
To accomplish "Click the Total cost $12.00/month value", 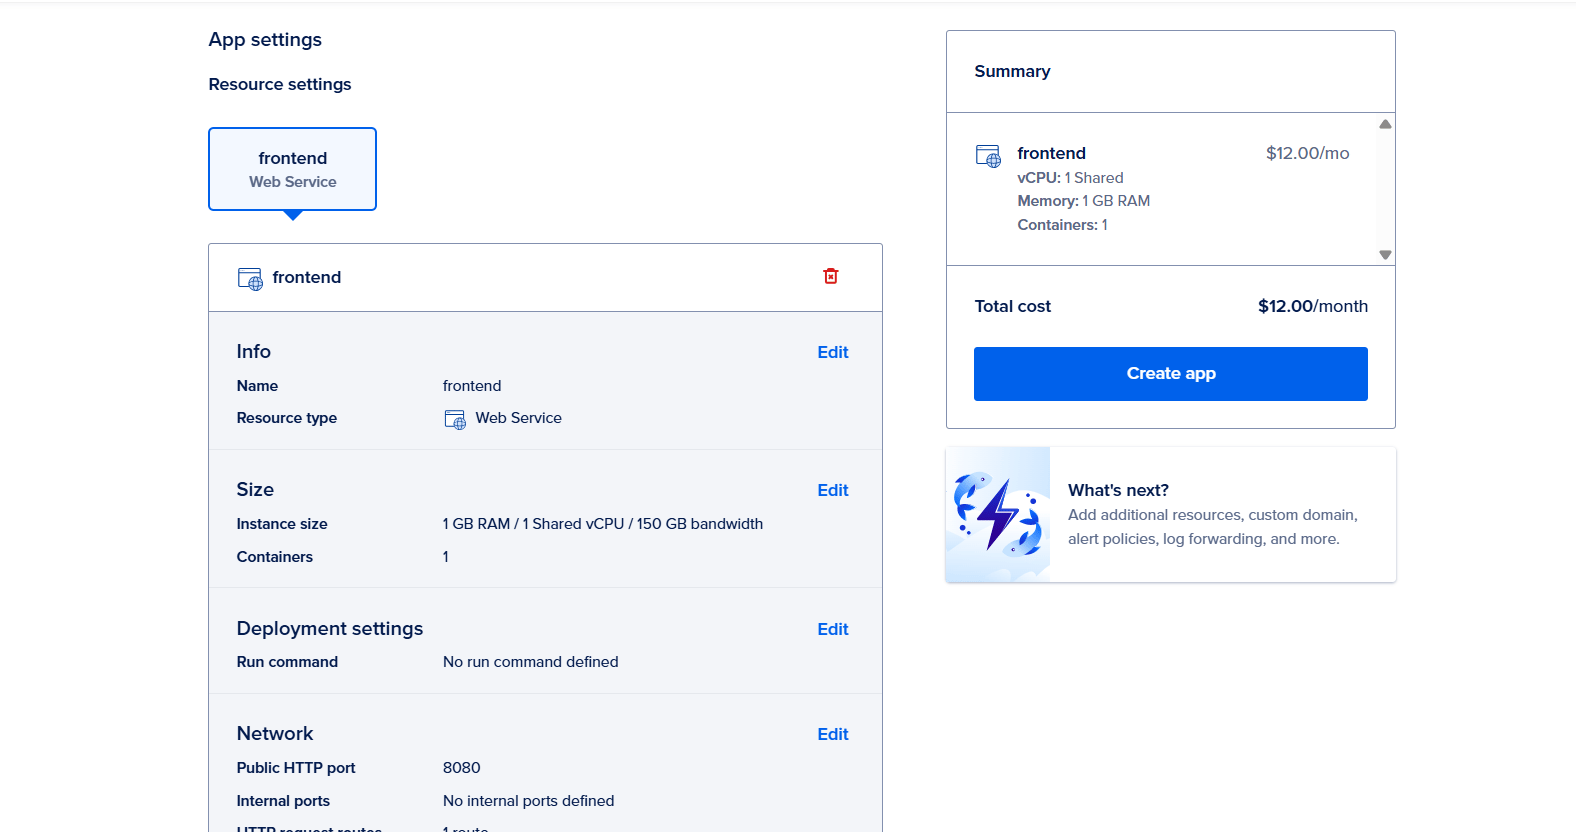I will (1313, 306).
